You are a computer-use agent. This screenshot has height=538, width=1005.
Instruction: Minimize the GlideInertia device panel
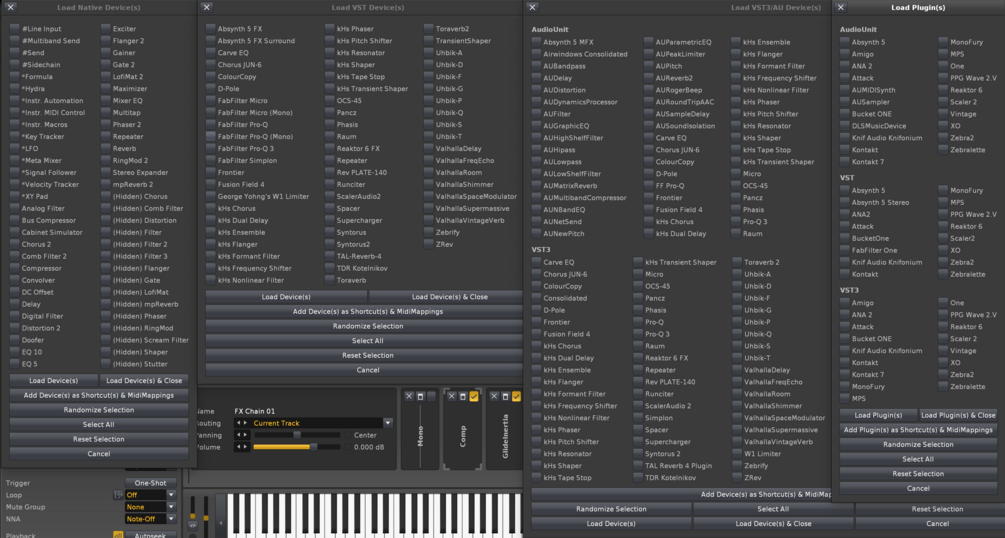click(505, 397)
